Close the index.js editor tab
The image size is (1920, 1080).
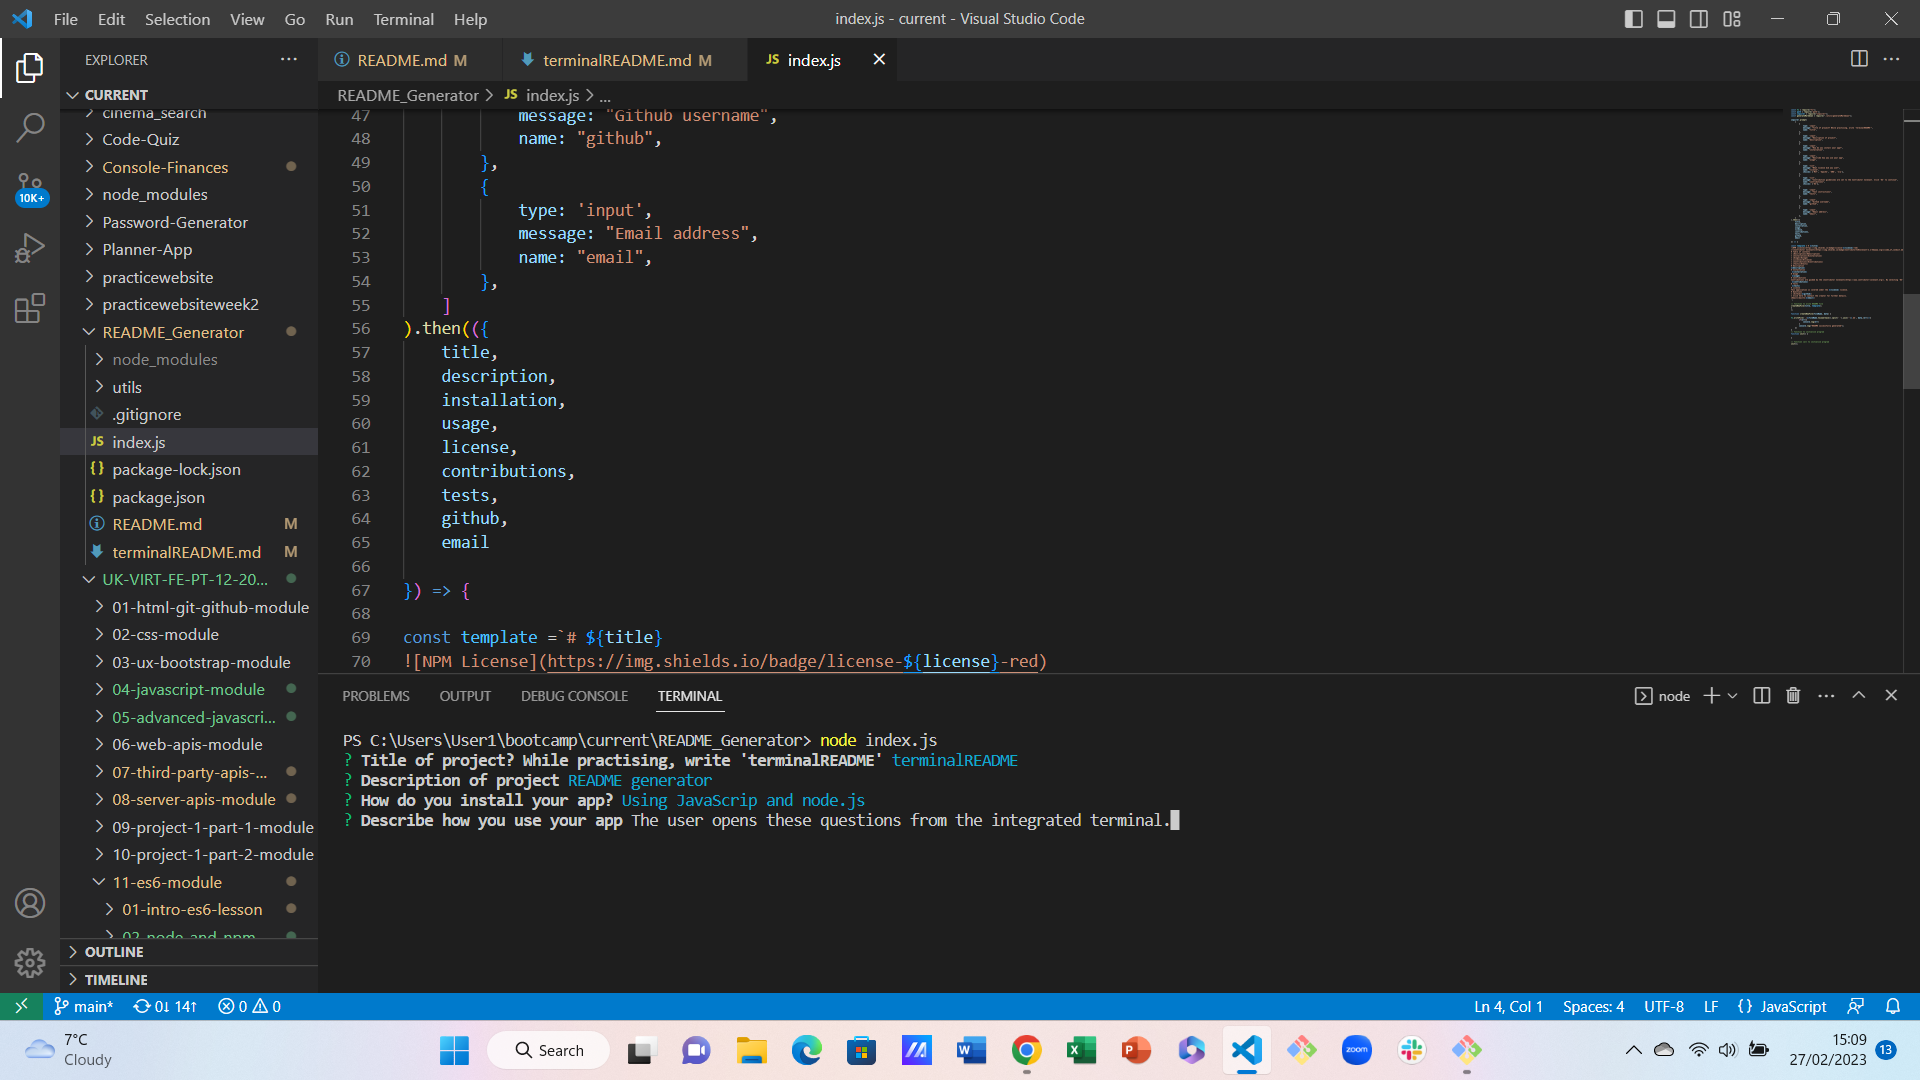coord(879,59)
